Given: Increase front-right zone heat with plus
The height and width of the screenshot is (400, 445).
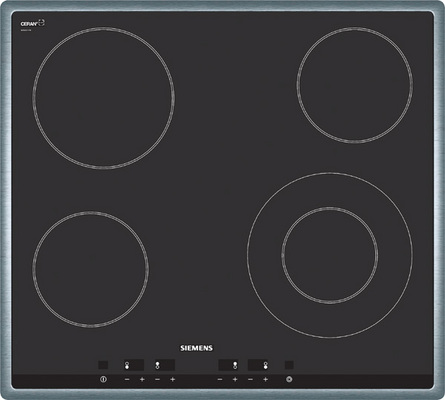Looking at the screenshot, I should point(265,379).
